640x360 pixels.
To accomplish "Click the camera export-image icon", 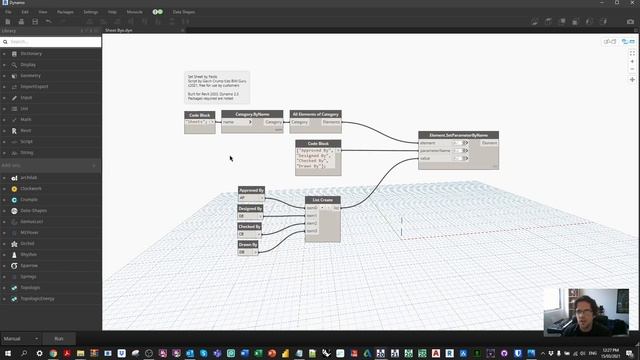I will [x=631, y=22].
